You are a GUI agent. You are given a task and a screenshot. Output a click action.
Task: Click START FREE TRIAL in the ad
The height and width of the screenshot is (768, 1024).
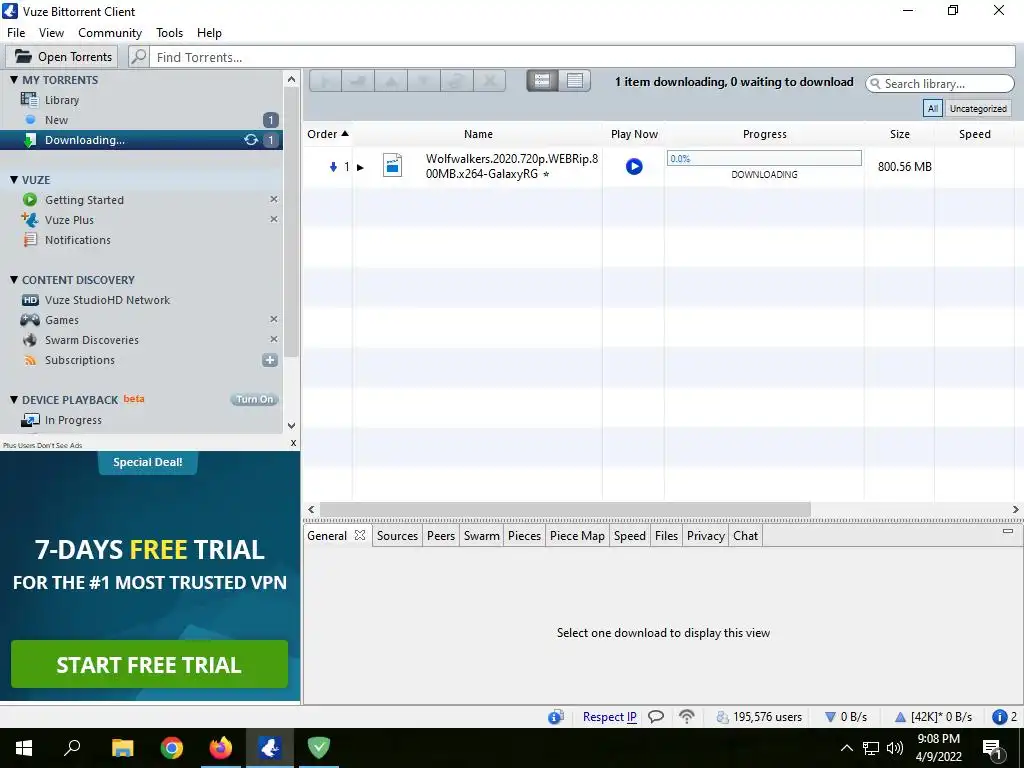[149, 664]
